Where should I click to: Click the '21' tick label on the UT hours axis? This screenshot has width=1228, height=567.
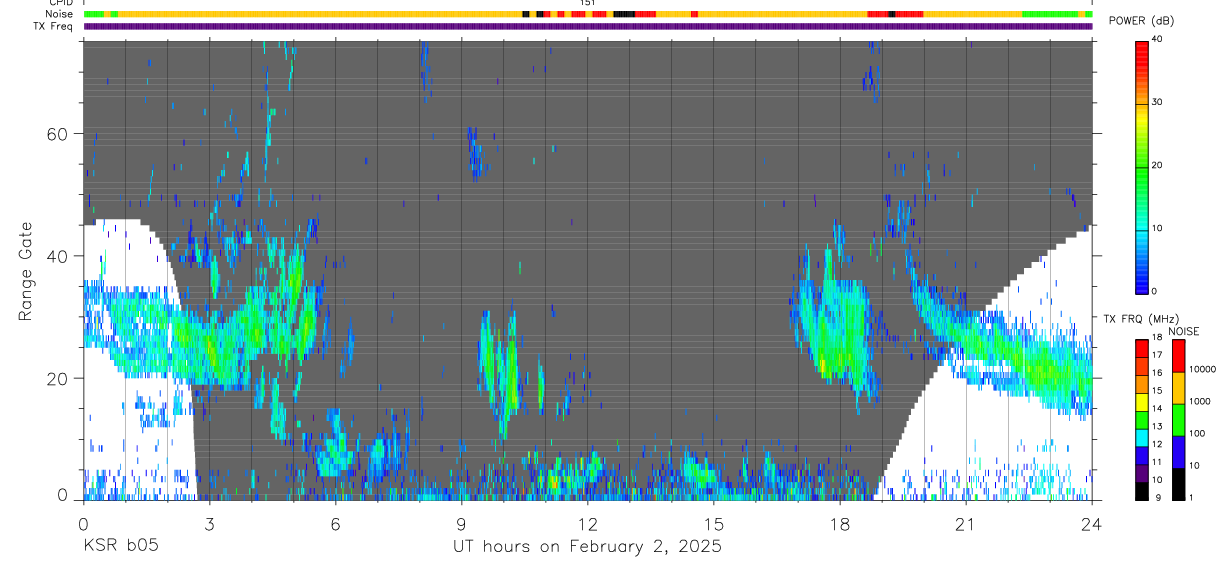pos(966,523)
